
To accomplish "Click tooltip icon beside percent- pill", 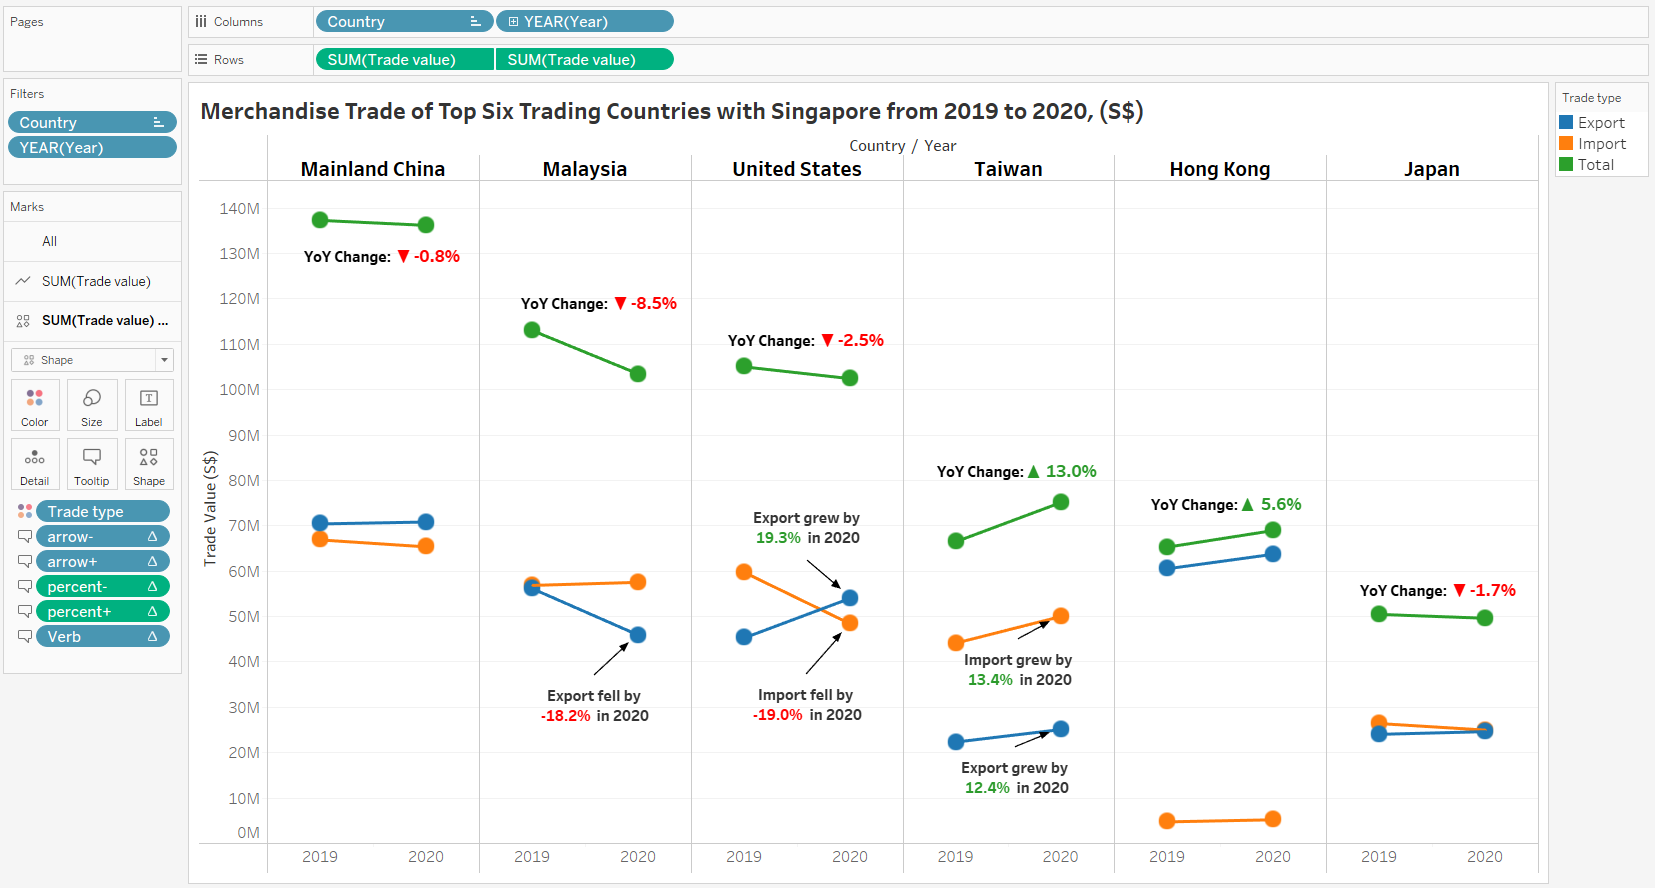I will (25, 586).
